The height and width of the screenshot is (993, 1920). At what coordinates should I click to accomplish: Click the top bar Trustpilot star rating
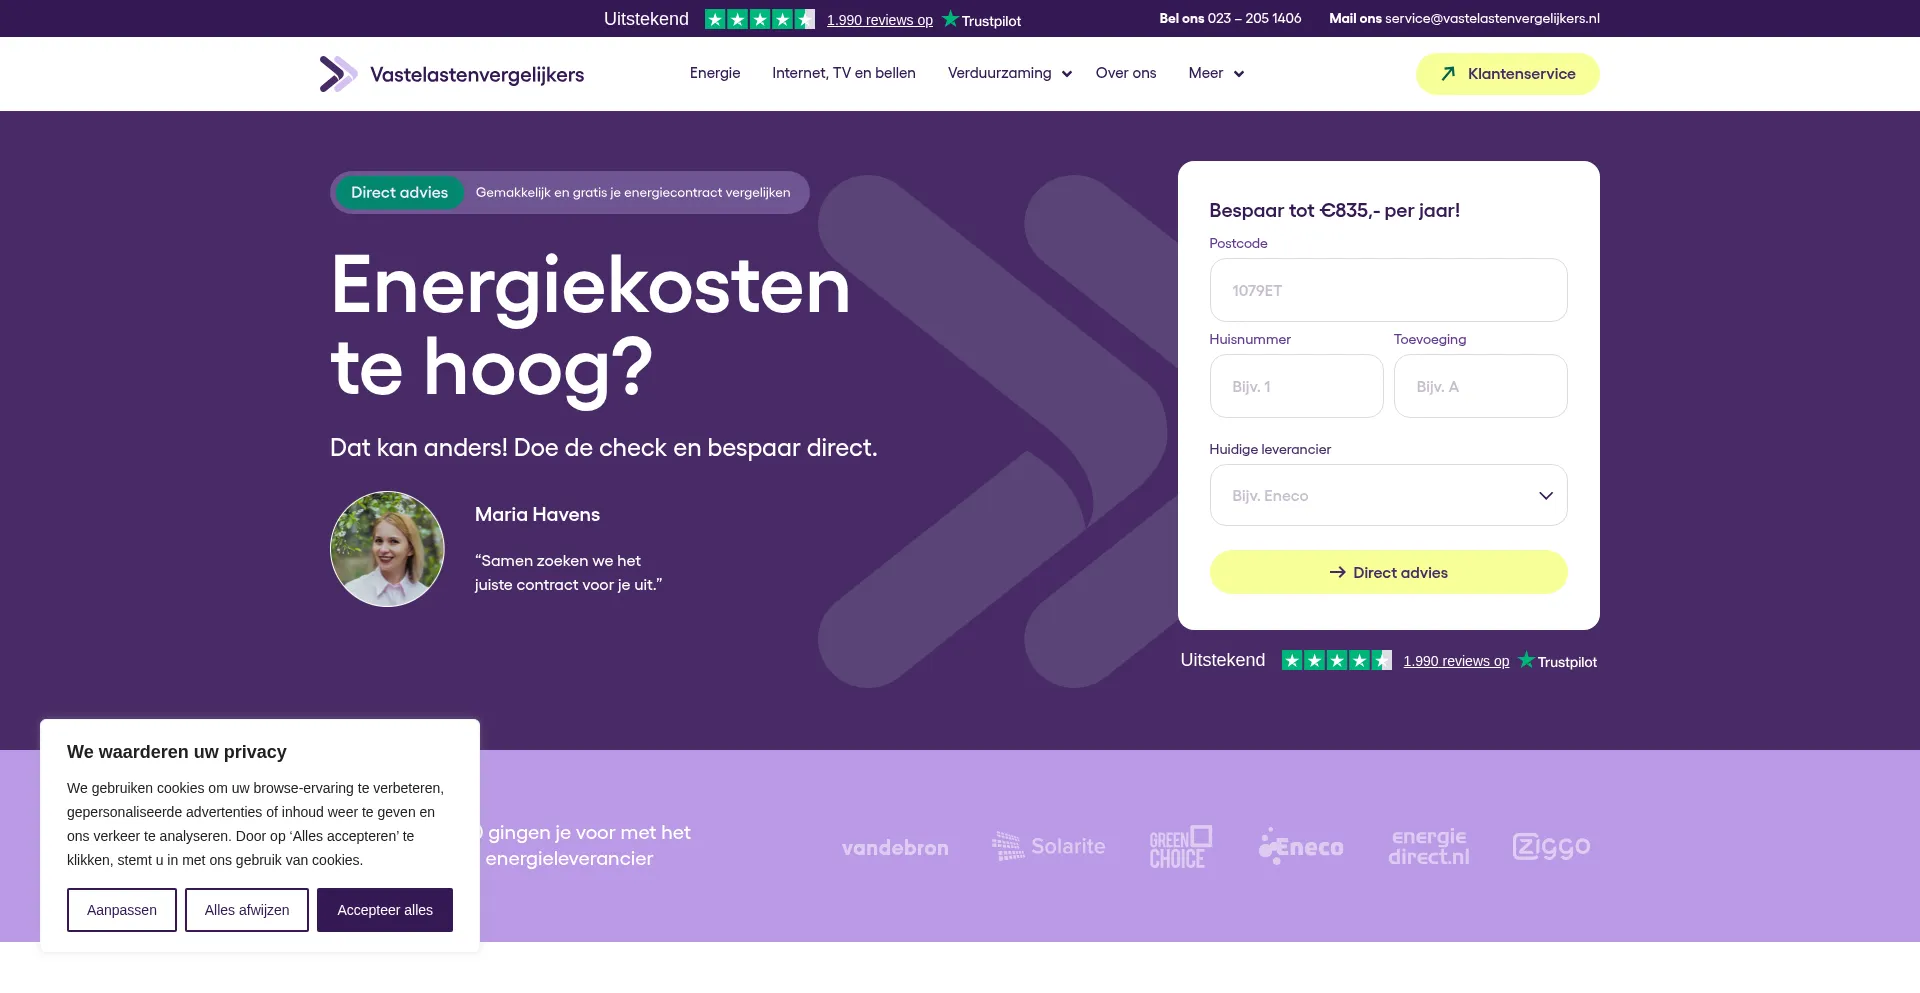pyautogui.click(x=760, y=19)
